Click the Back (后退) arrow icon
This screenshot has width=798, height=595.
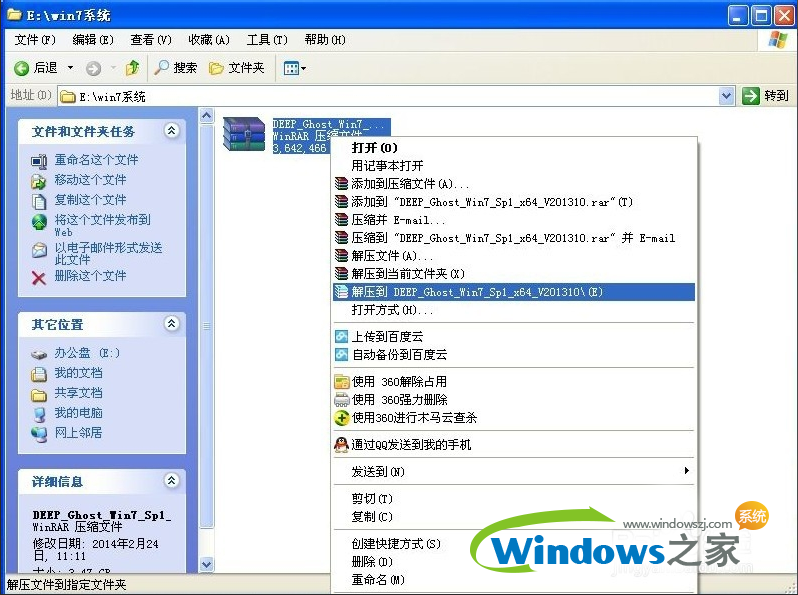[21, 68]
